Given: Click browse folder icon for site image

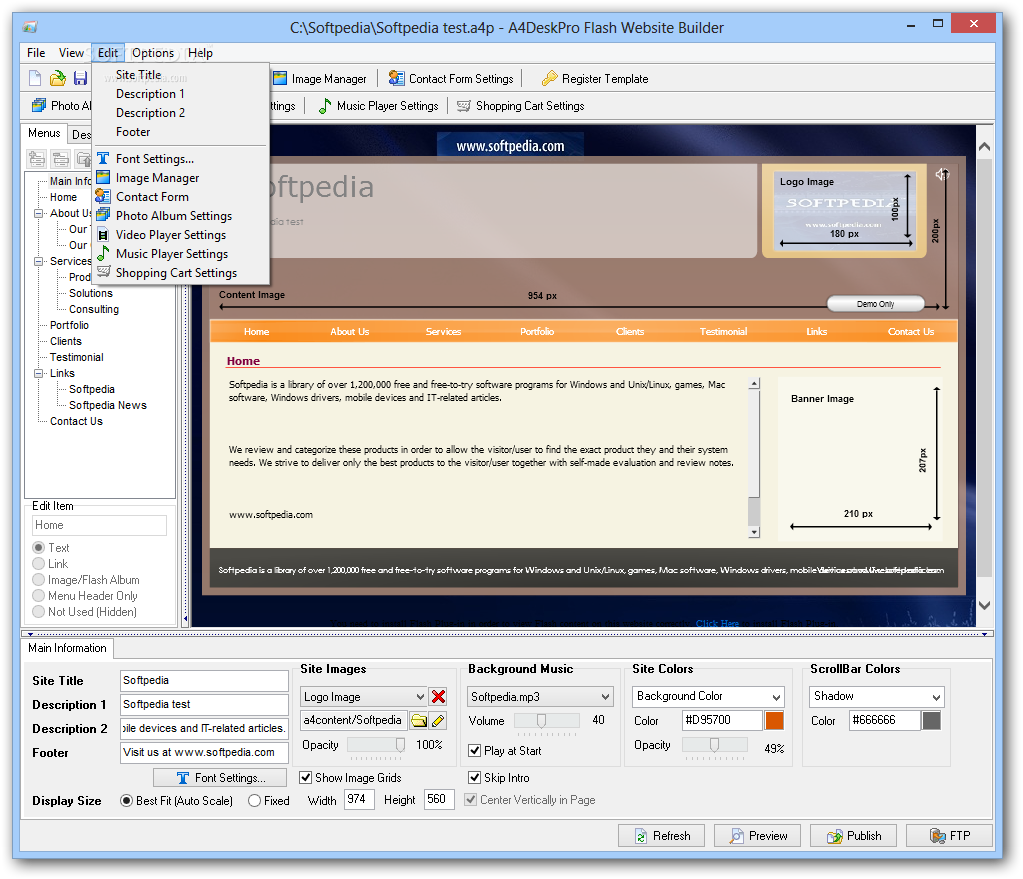Looking at the screenshot, I should (x=419, y=720).
